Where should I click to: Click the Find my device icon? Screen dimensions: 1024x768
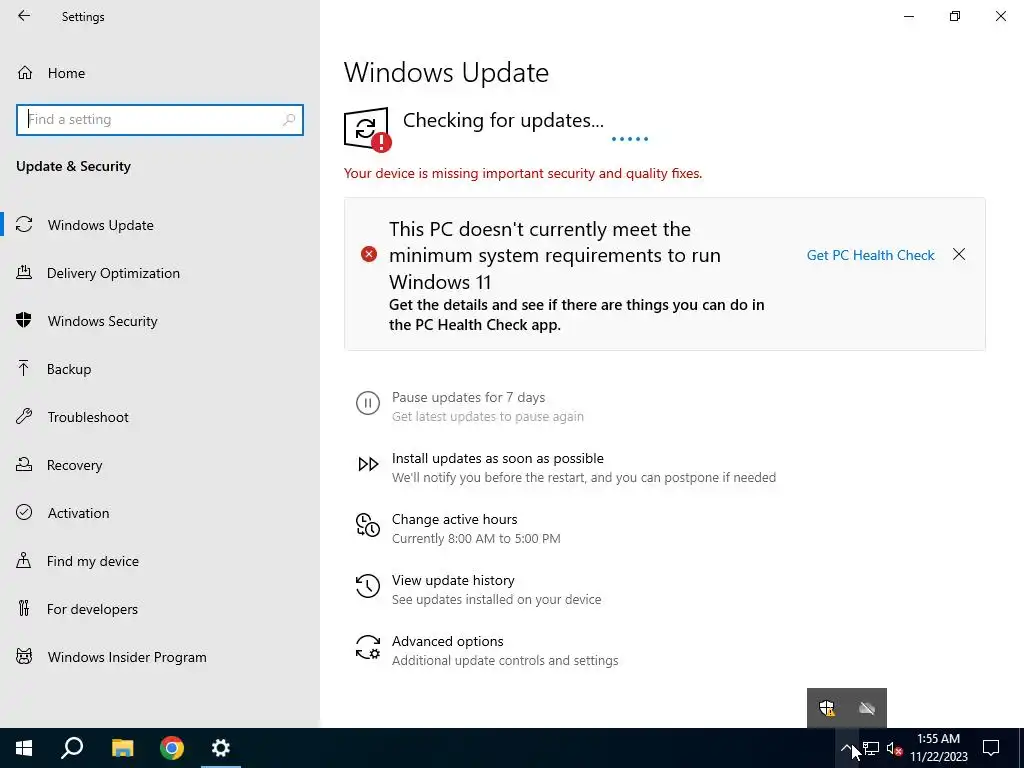(x=24, y=560)
